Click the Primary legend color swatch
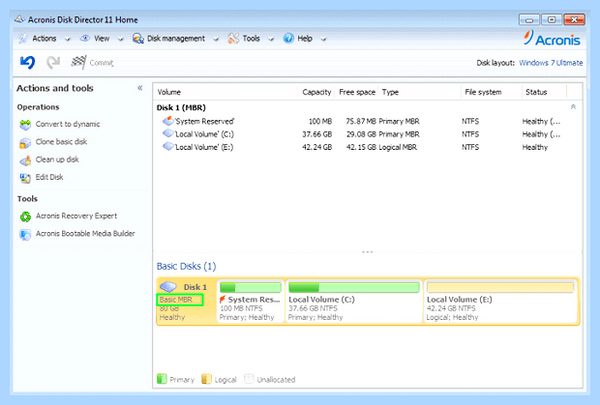Image resolution: width=600 pixels, height=405 pixels. pos(162,379)
